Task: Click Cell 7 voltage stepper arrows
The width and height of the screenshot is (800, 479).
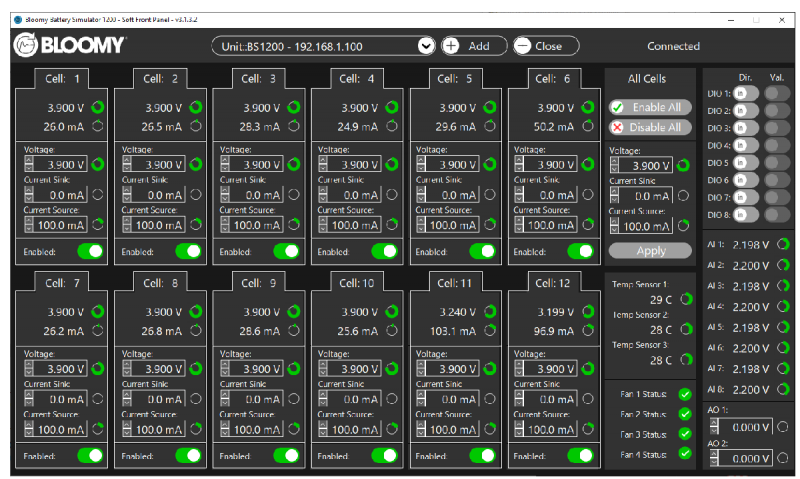Action: point(29,368)
